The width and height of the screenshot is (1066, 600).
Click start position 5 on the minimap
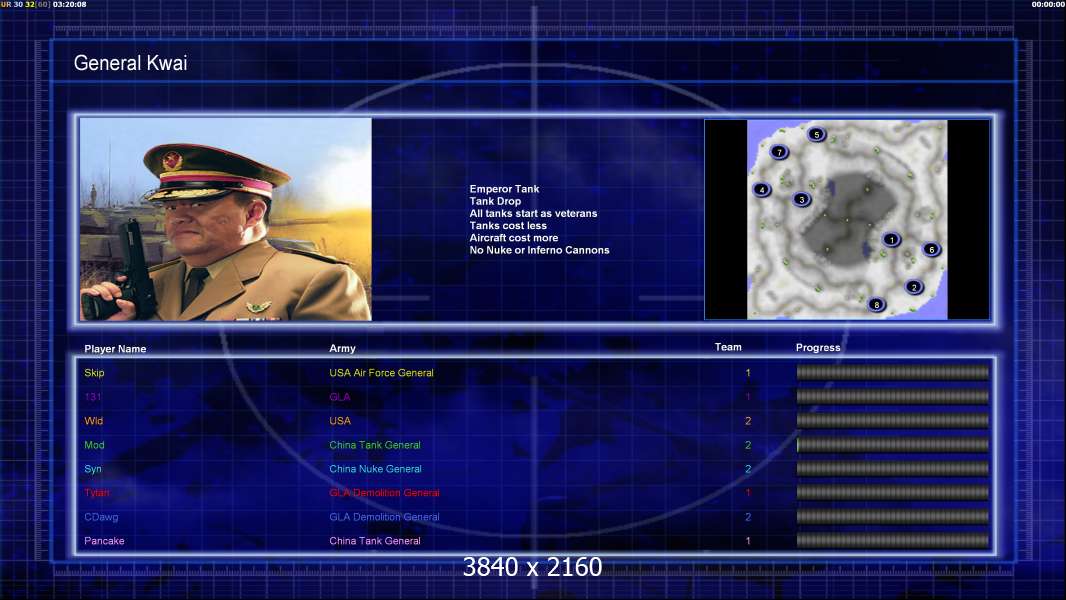point(816,135)
